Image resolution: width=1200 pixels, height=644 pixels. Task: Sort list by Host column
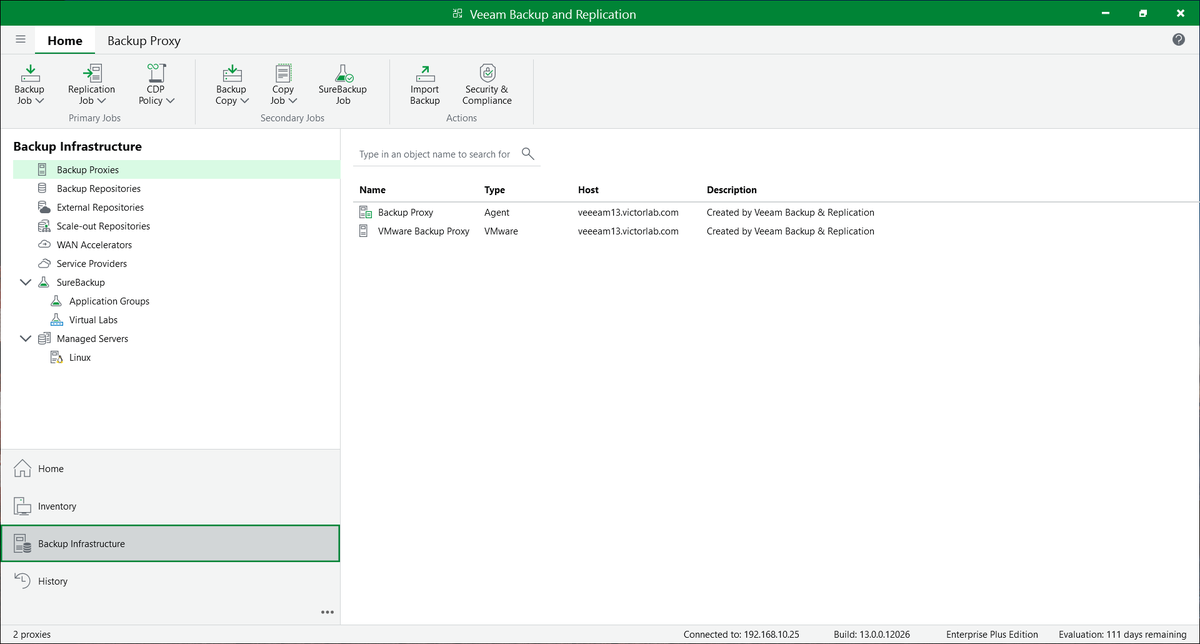588,190
